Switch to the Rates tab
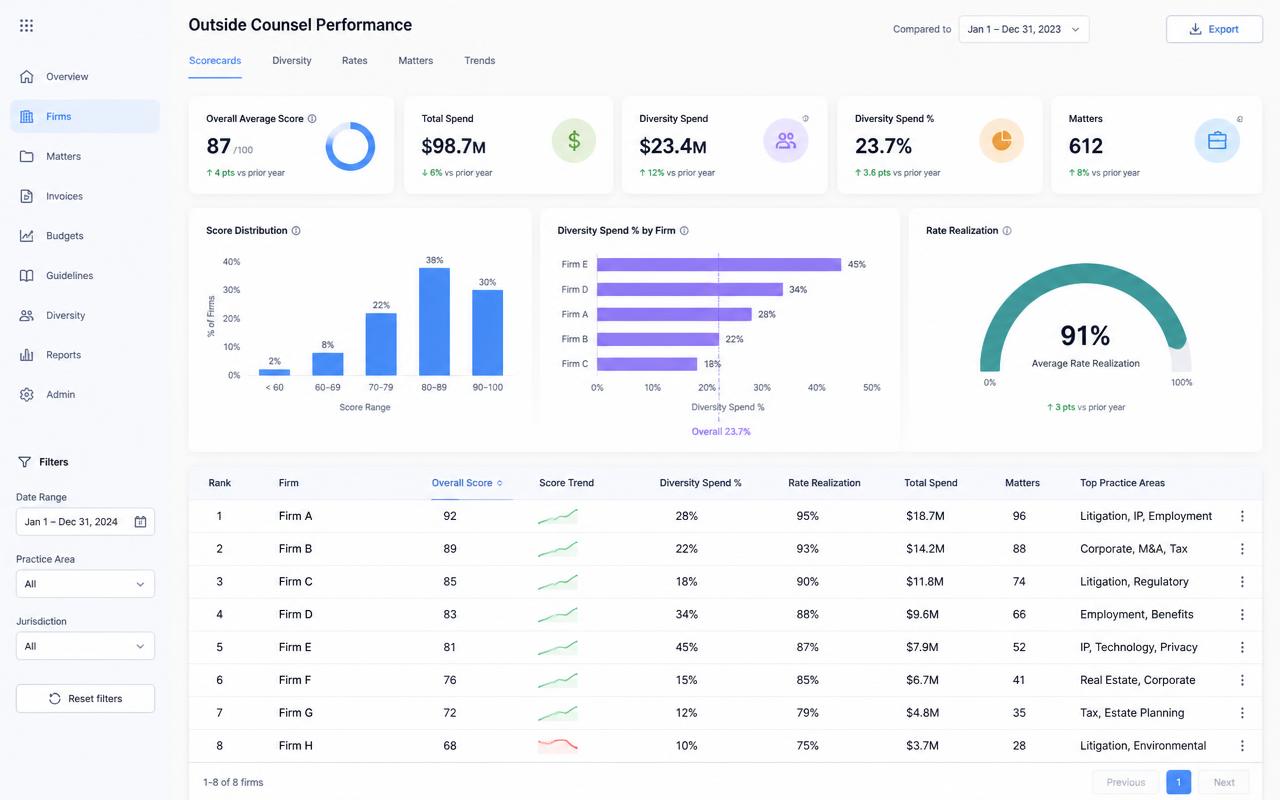Screen dimensions: 1280x800 (355, 61)
